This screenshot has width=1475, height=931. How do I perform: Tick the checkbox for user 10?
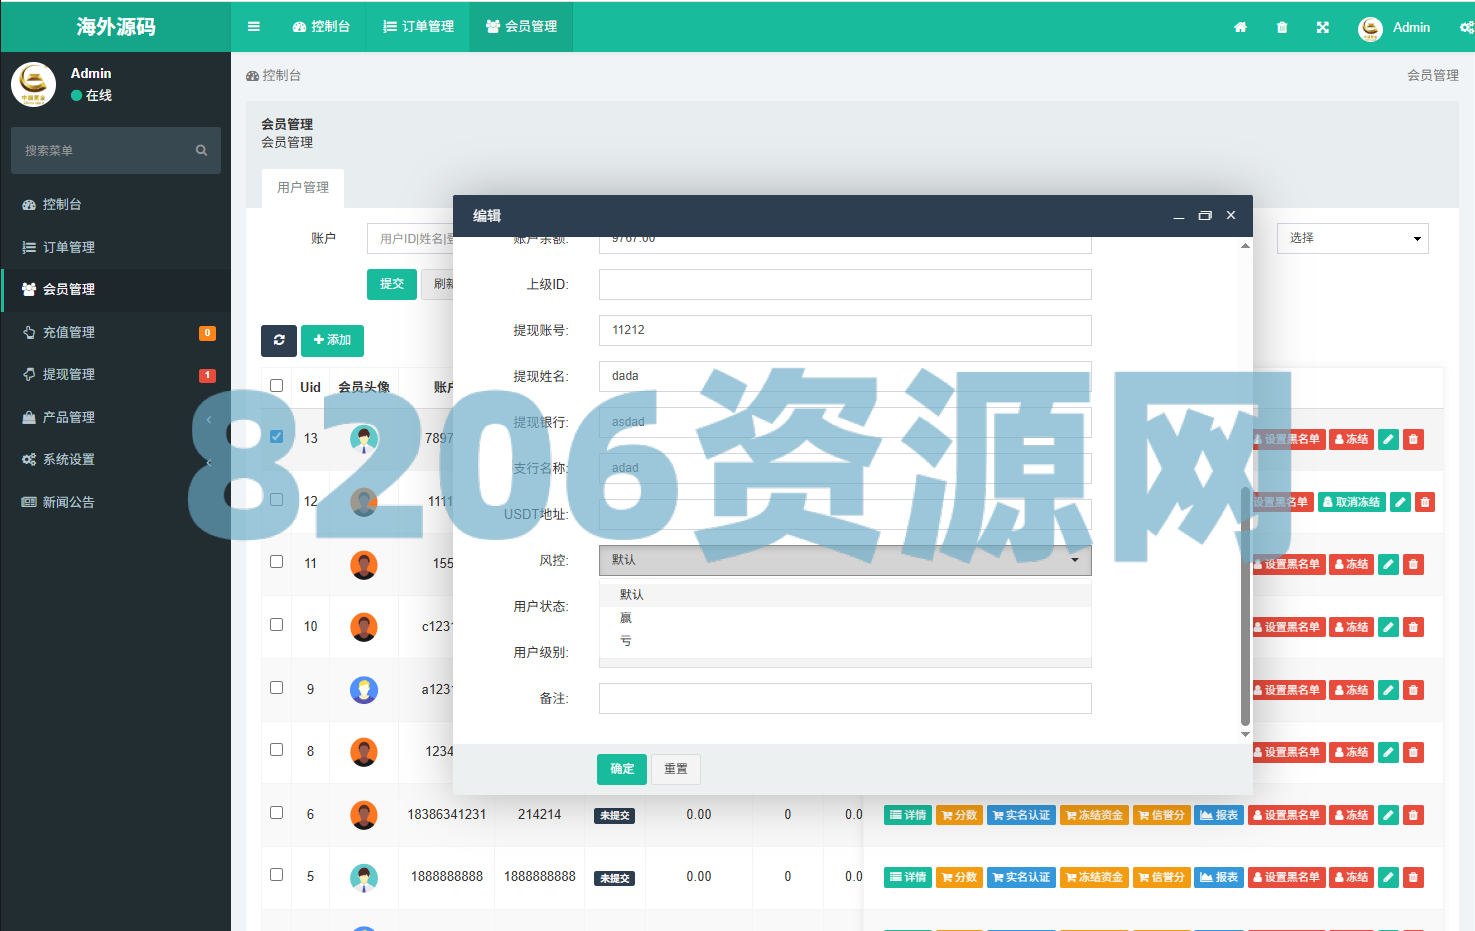click(x=277, y=625)
